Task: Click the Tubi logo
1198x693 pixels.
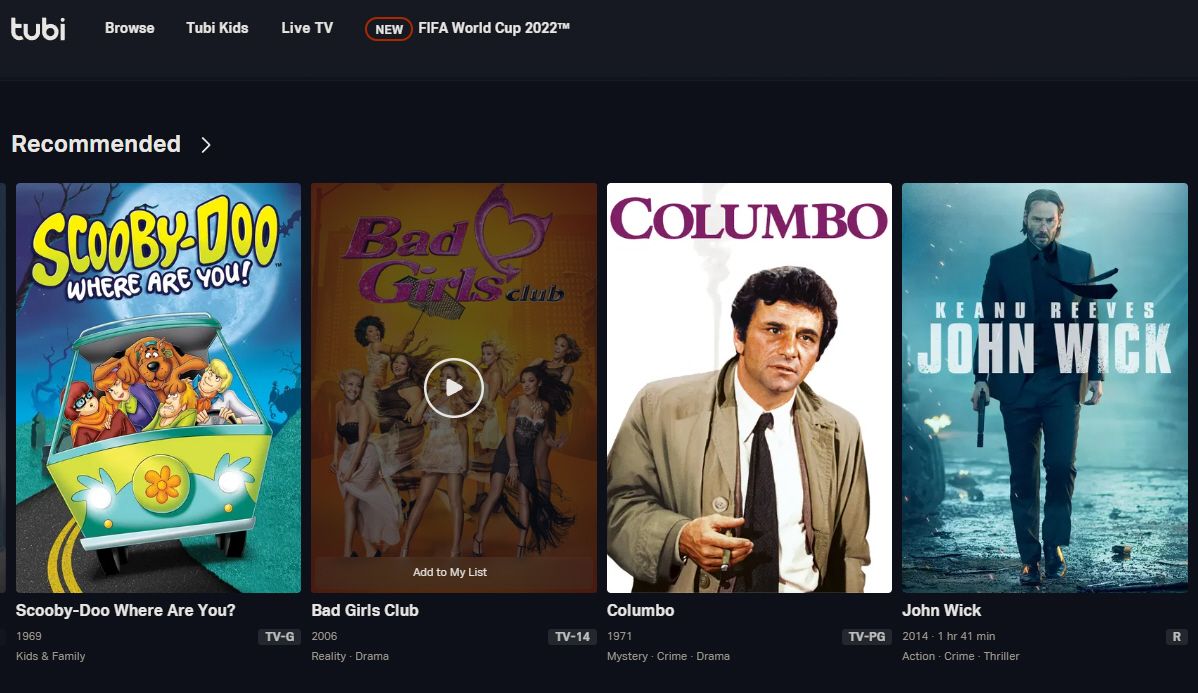Action: pyautogui.click(x=37, y=28)
